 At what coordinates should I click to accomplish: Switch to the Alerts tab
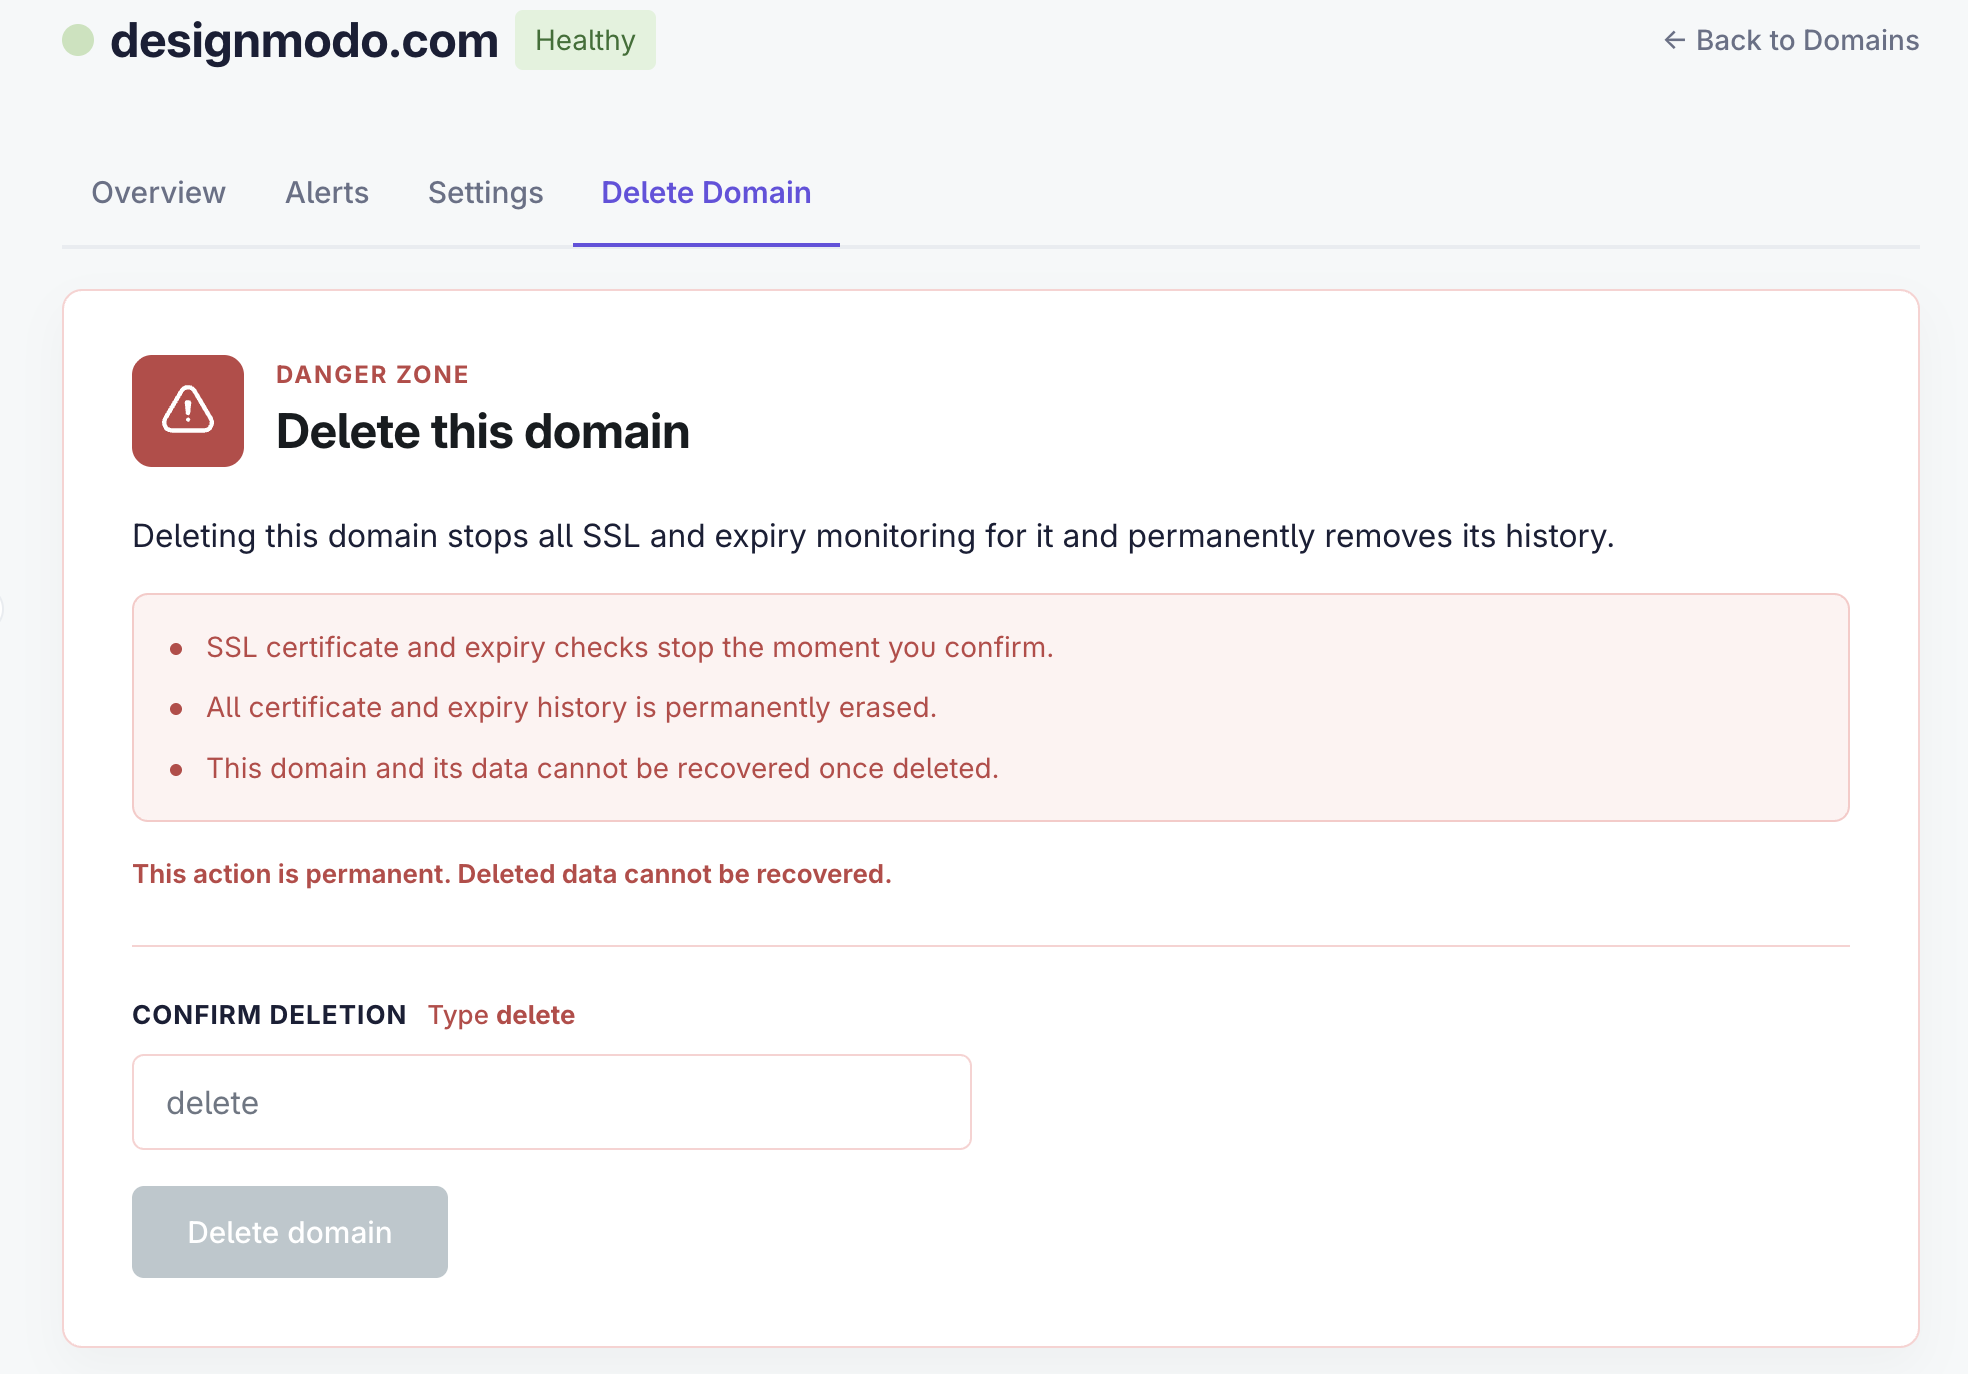tap(327, 192)
